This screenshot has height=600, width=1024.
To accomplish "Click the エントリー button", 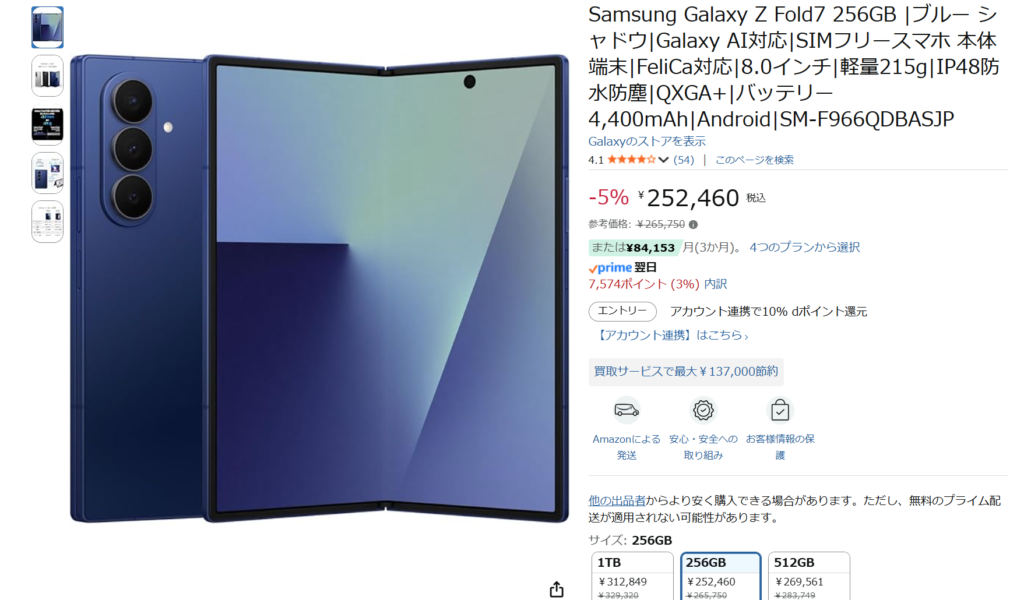I will tap(622, 311).
